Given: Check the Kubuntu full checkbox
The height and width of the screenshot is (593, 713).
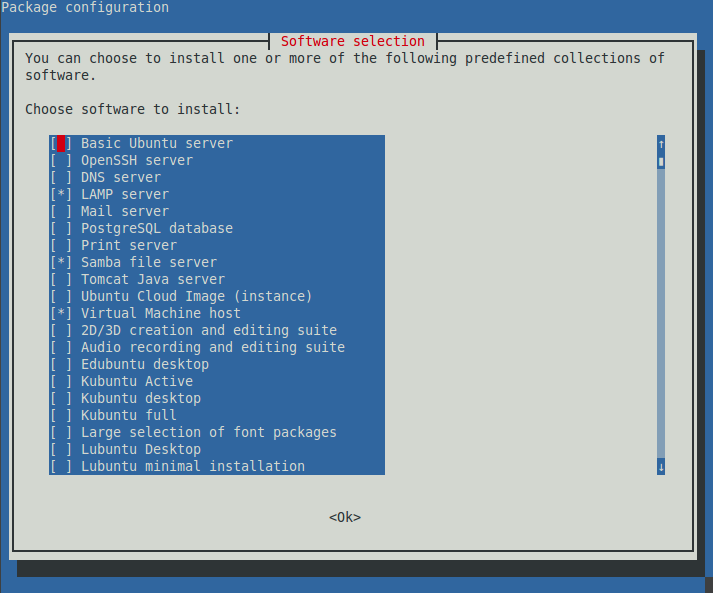Looking at the screenshot, I should [x=61, y=415].
